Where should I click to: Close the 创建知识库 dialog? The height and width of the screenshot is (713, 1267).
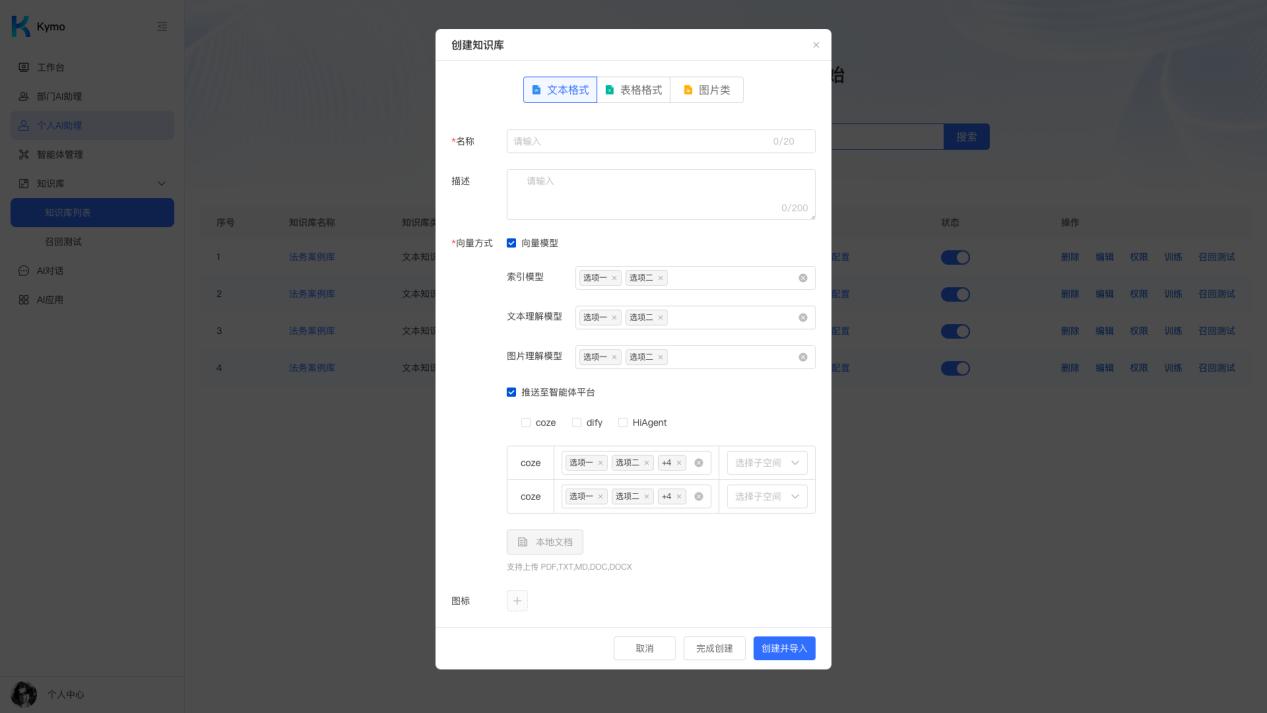click(816, 45)
